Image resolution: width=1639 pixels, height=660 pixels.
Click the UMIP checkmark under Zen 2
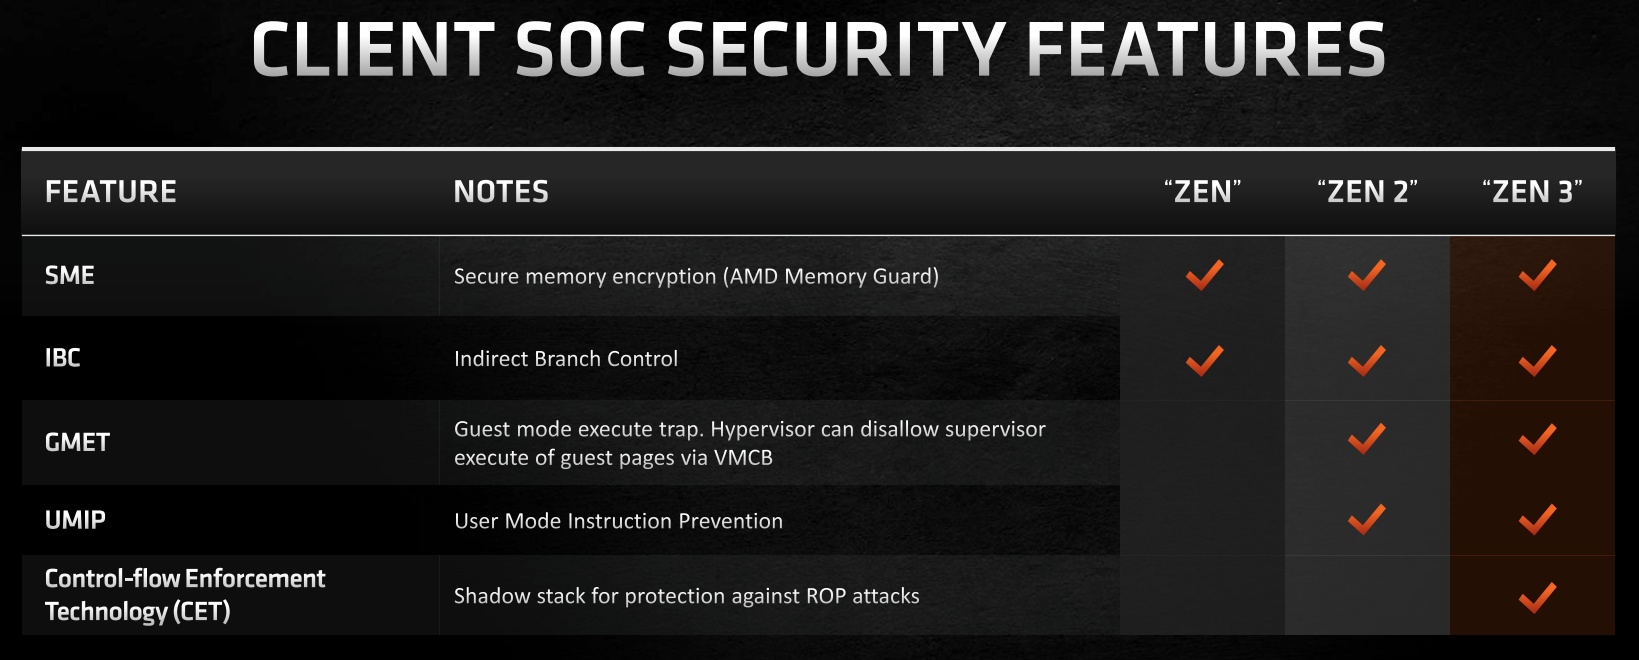[1366, 520]
